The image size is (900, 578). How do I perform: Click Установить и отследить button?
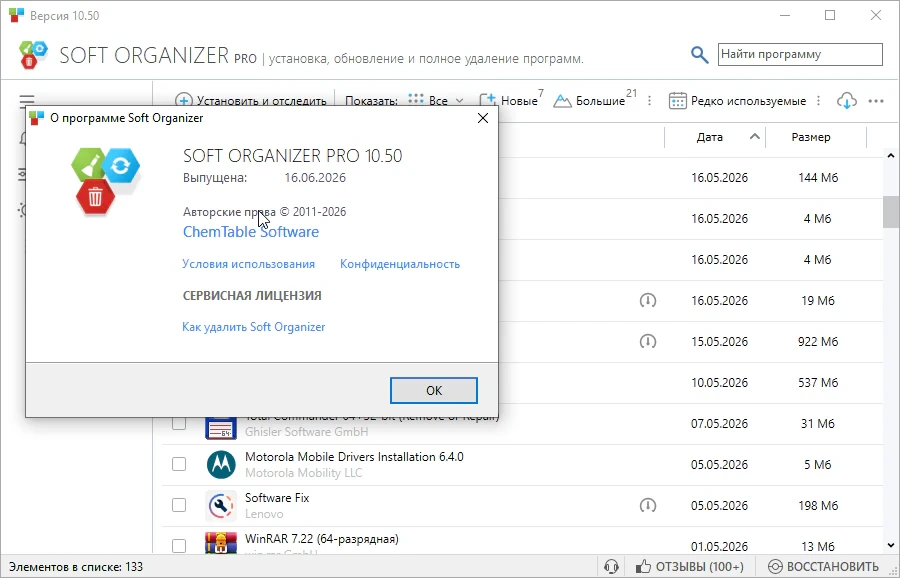251,101
